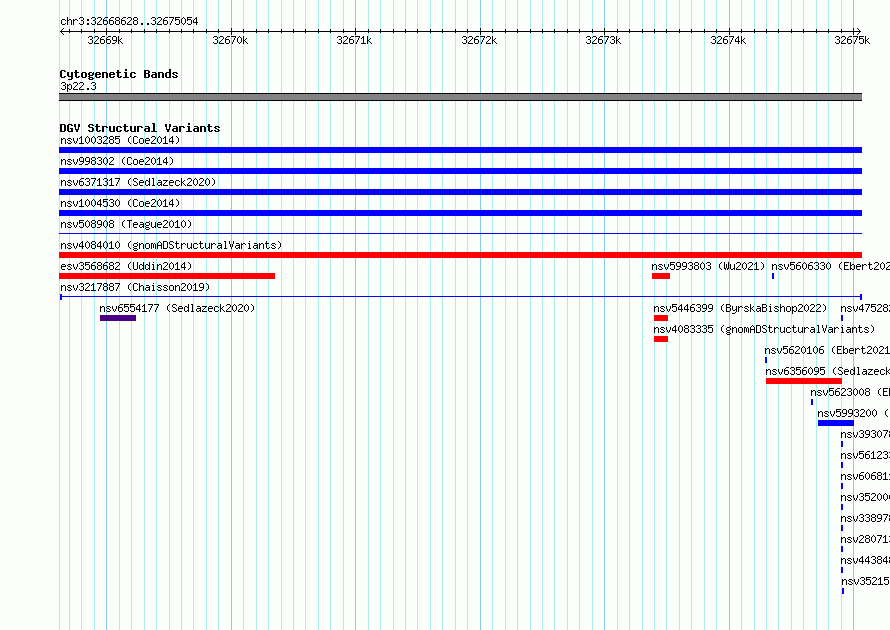
Task: Open the nsv6371317 (Sedlazeck2020) variant label
Action: click(138, 182)
